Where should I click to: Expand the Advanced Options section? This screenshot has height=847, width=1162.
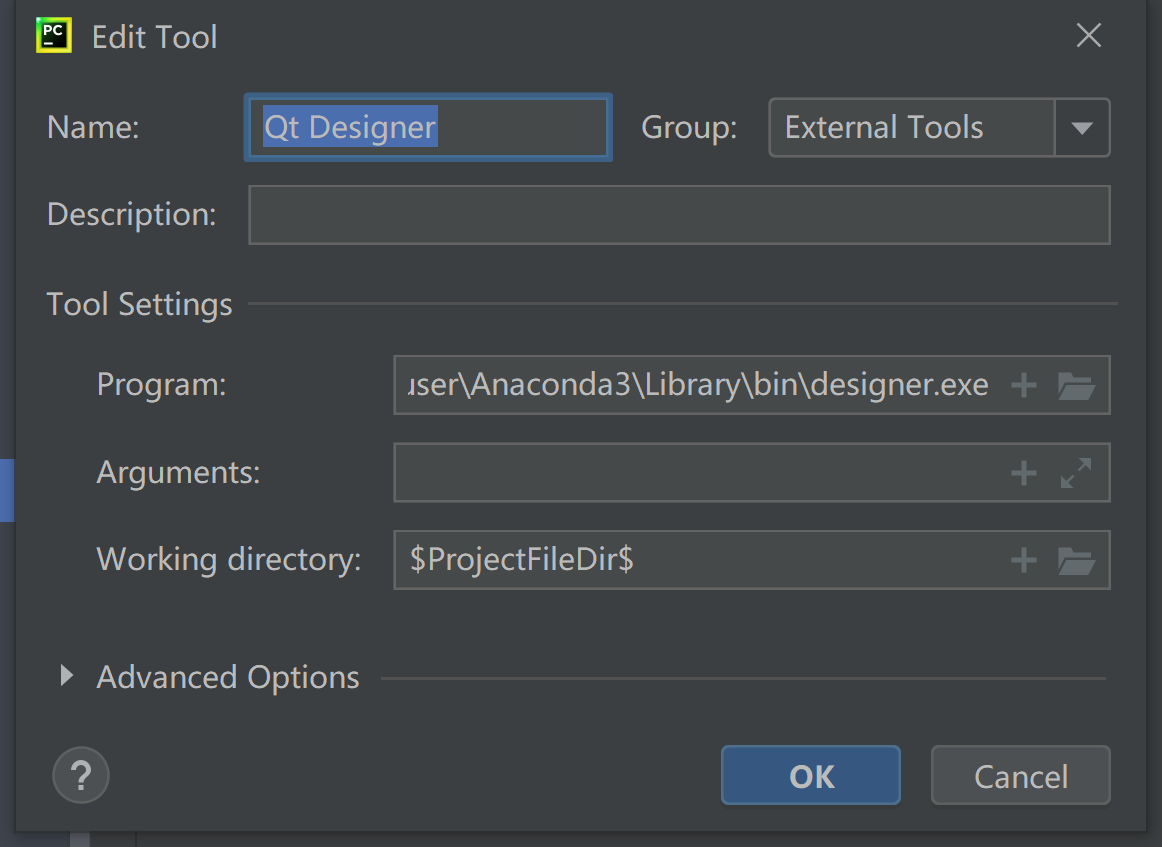click(x=67, y=677)
